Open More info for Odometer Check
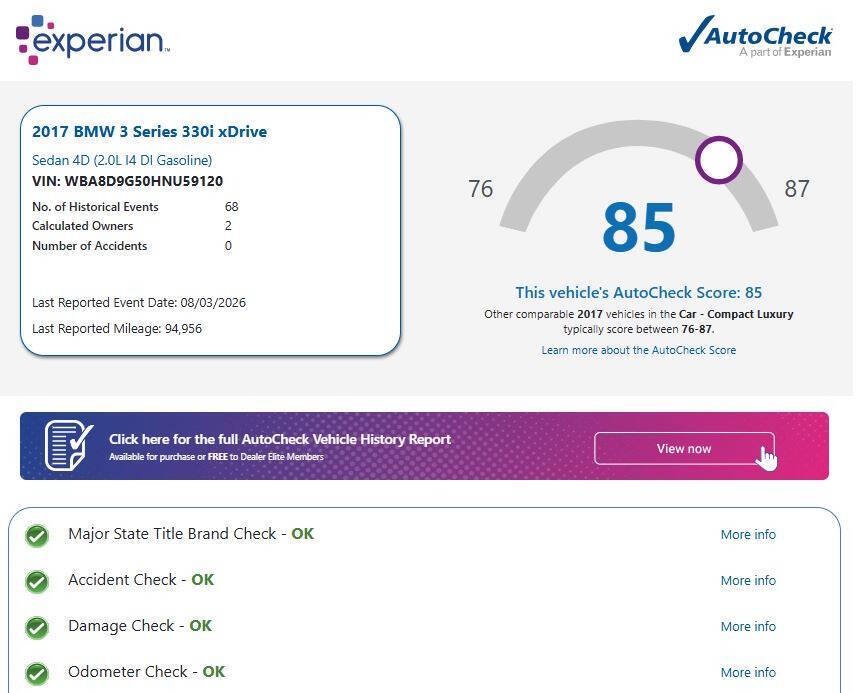The height and width of the screenshot is (693, 857). [x=748, y=672]
